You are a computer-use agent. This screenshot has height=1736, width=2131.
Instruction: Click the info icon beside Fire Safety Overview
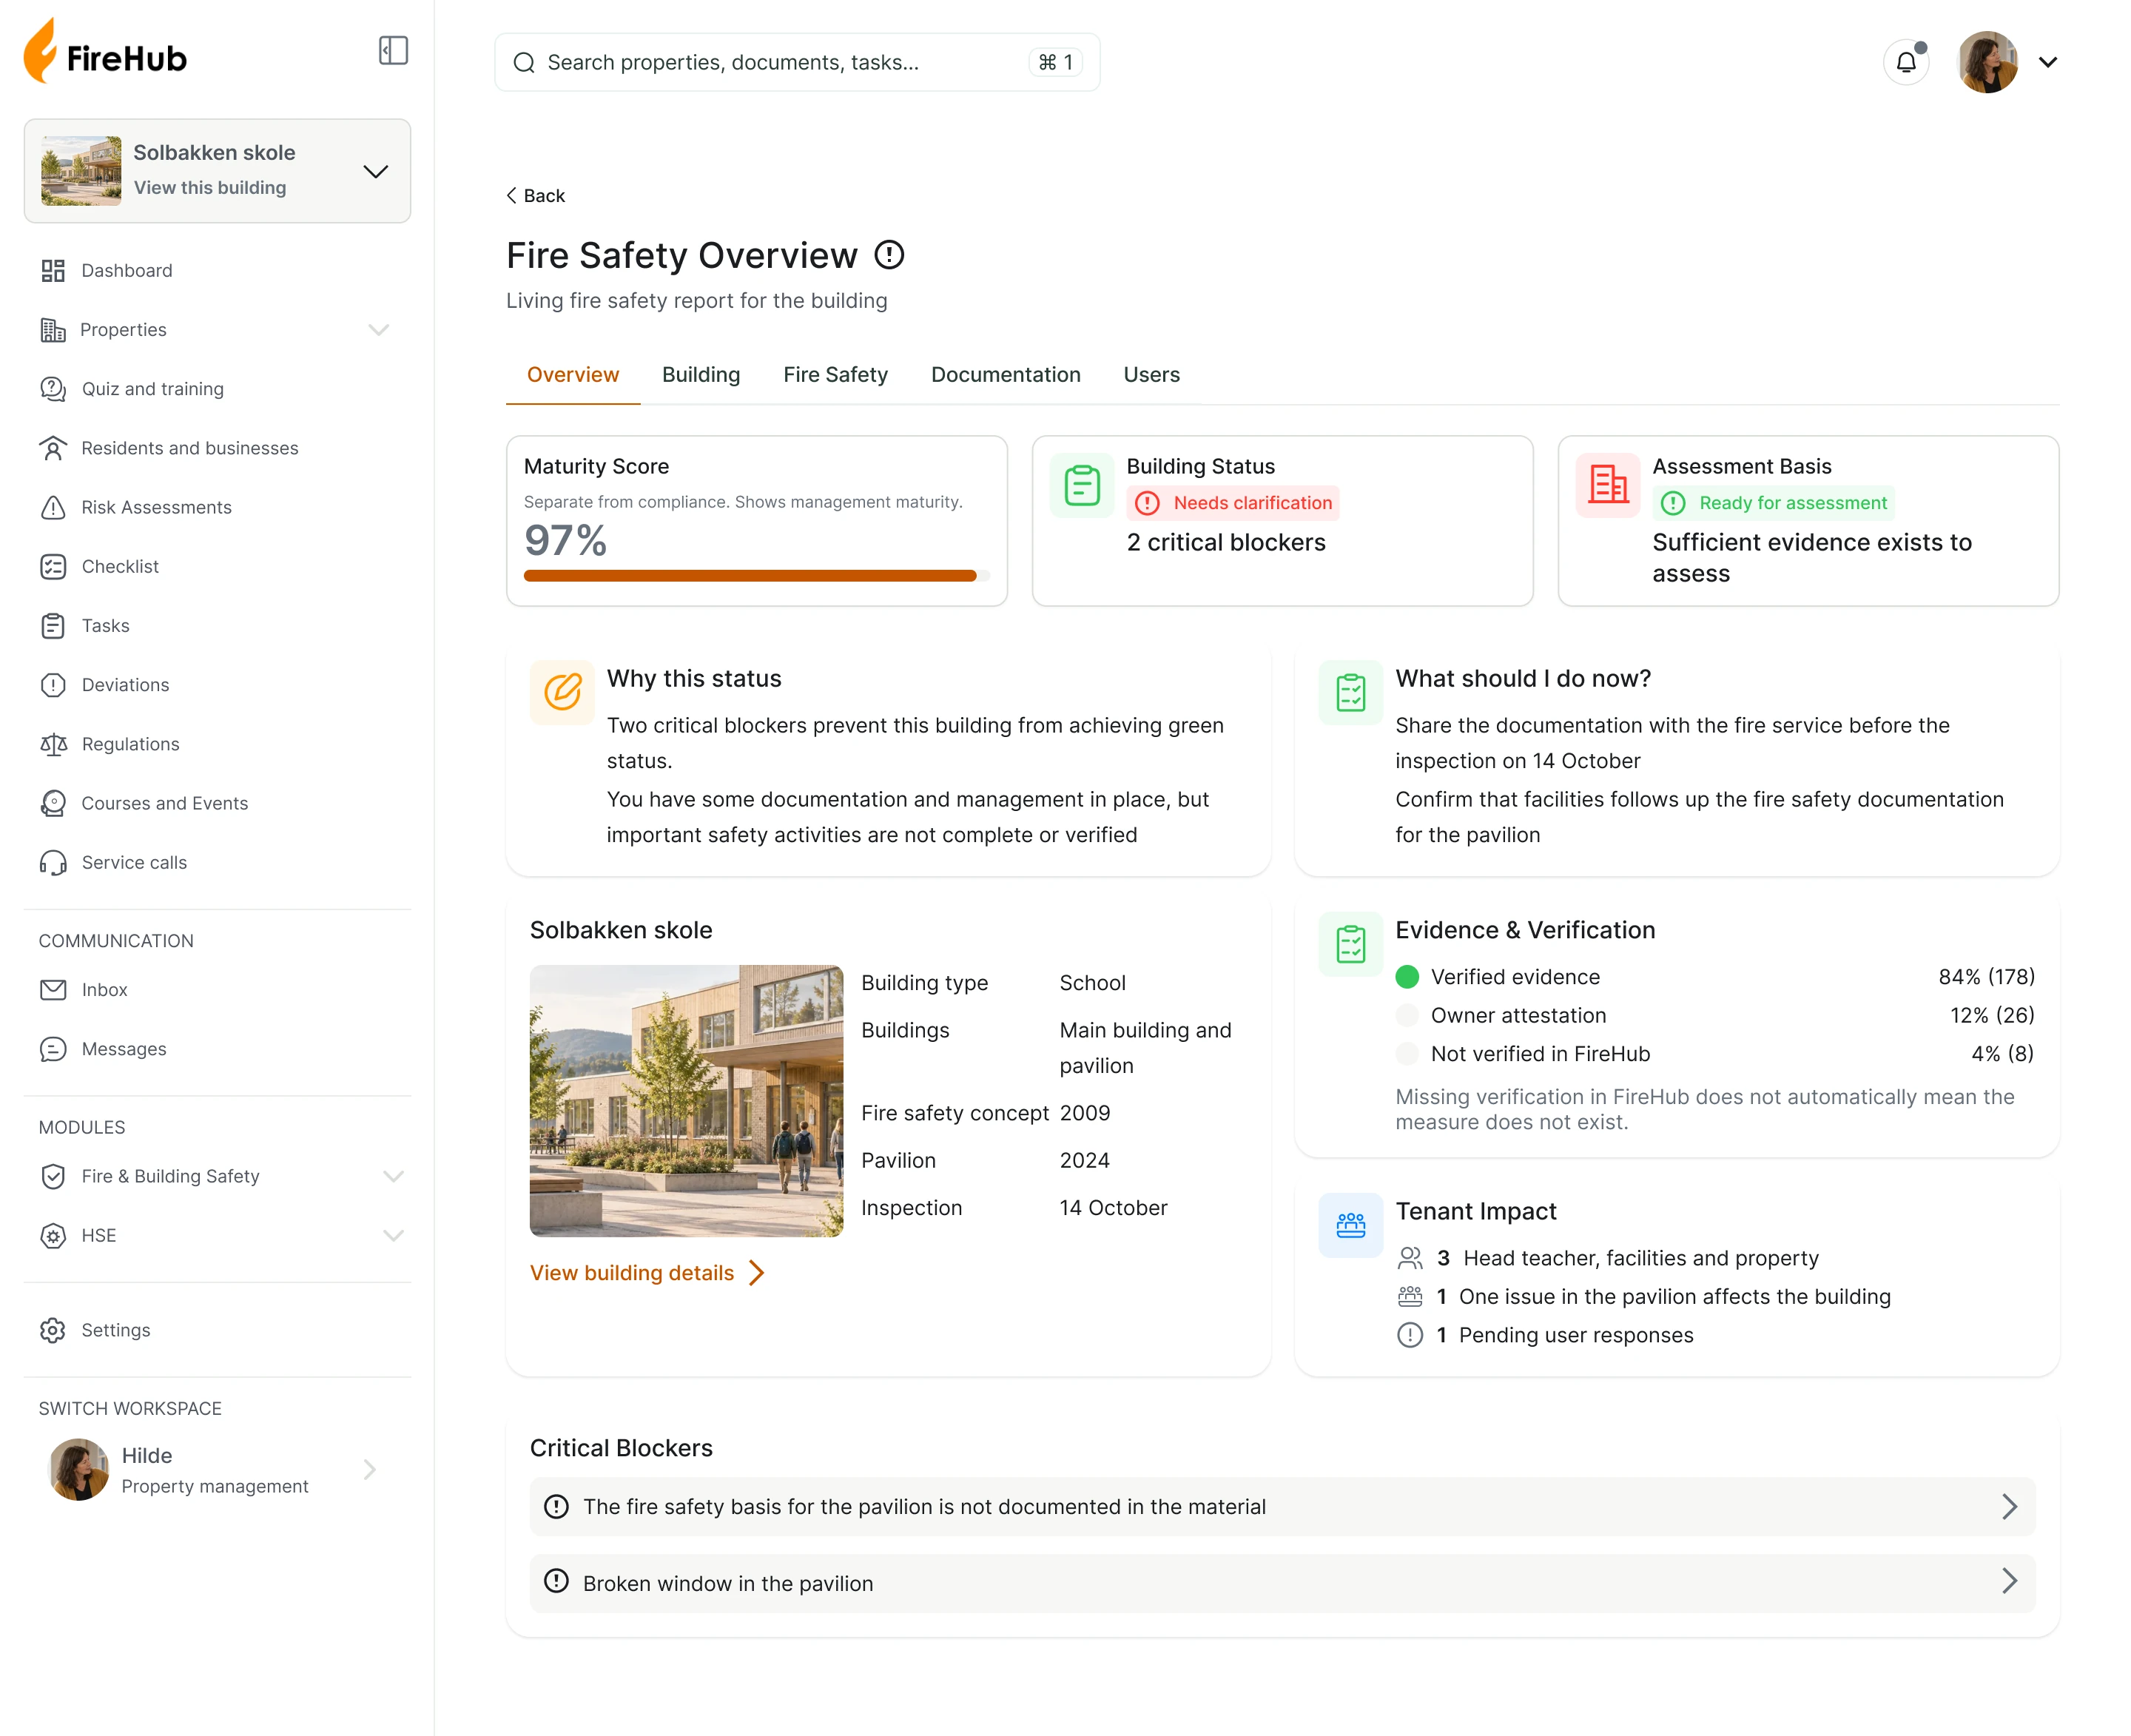[x=889, y=255]
